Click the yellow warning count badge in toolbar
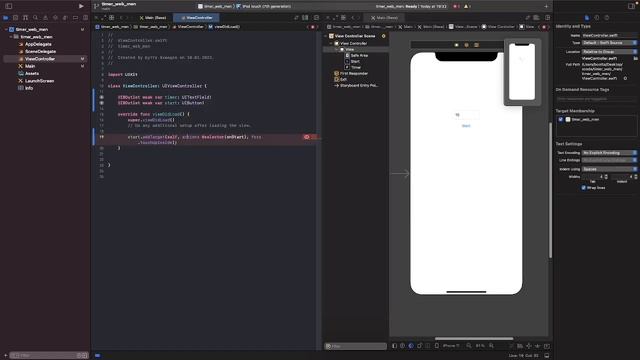This screenshot has width=640, height=360. tap(467, 6)
